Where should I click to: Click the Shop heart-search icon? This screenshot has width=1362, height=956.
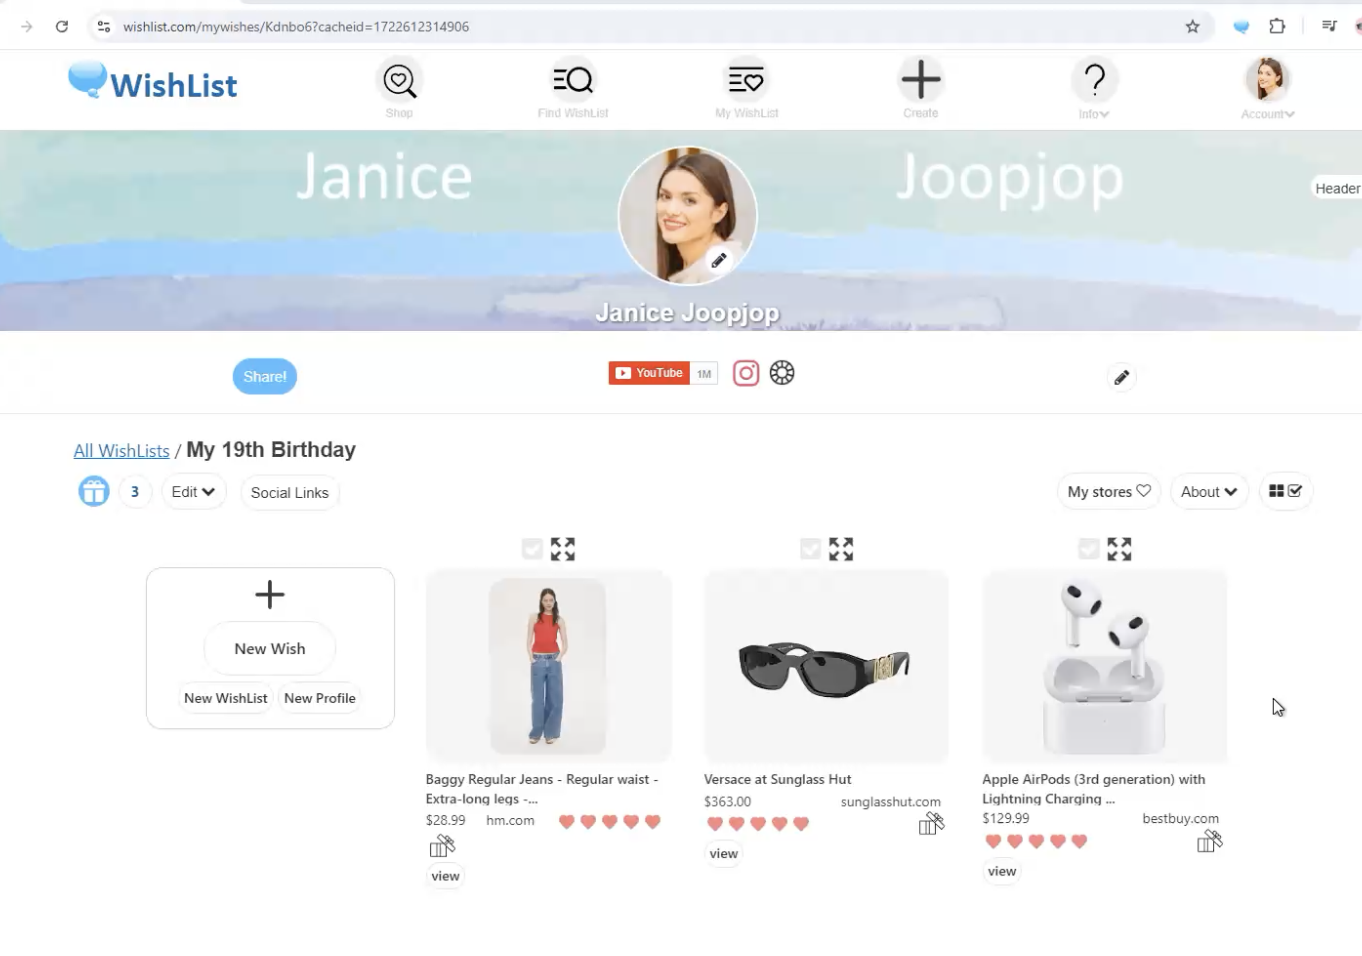(x=399, y=80)
